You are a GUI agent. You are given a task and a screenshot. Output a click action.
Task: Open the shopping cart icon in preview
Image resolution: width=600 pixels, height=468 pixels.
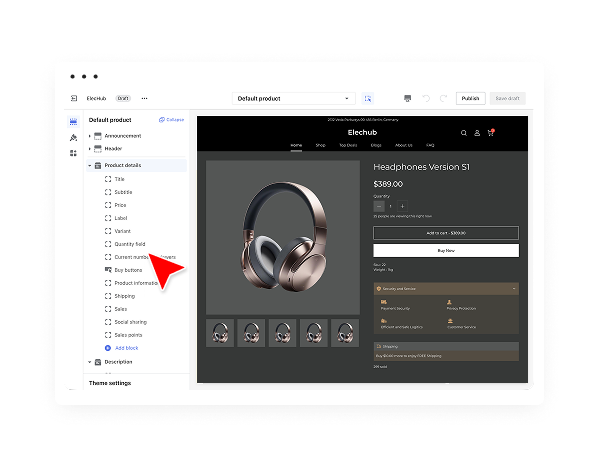point(490,132)
